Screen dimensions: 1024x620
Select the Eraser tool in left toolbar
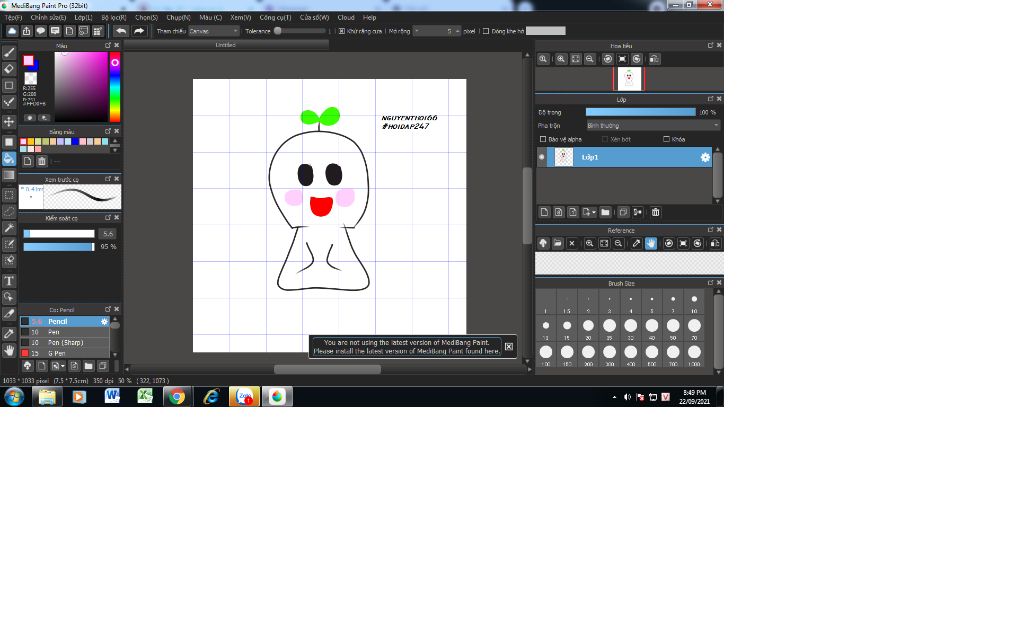[x=9, y=69]
